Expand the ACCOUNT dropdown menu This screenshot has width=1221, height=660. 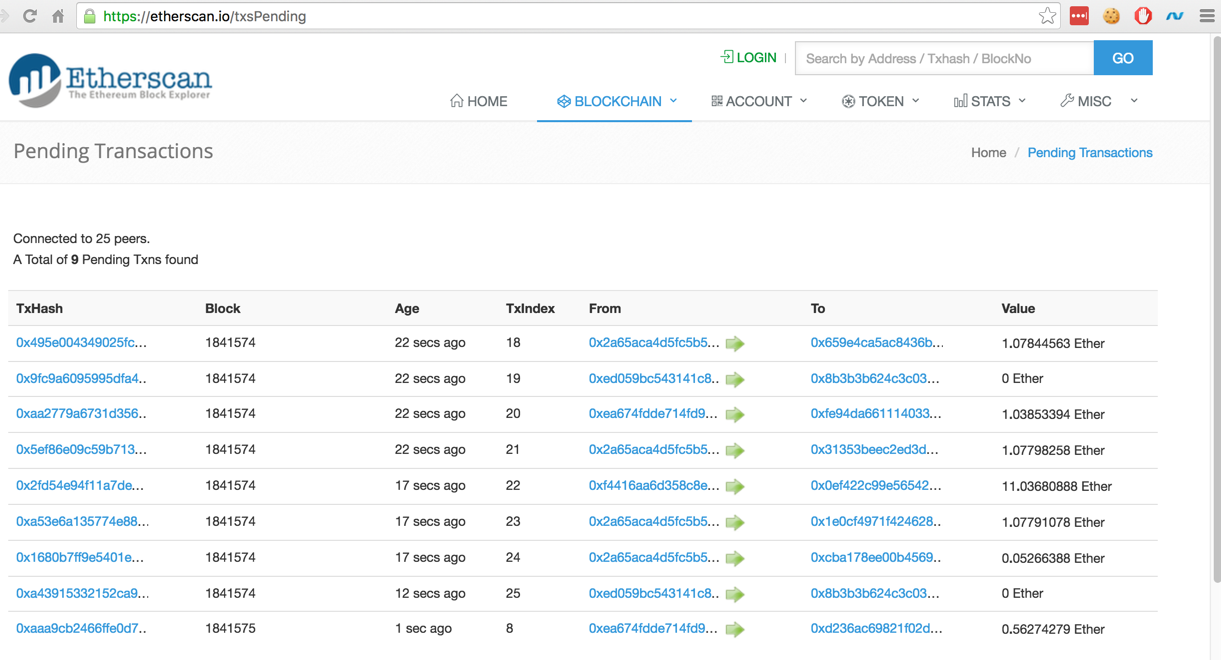click(759, 101)
